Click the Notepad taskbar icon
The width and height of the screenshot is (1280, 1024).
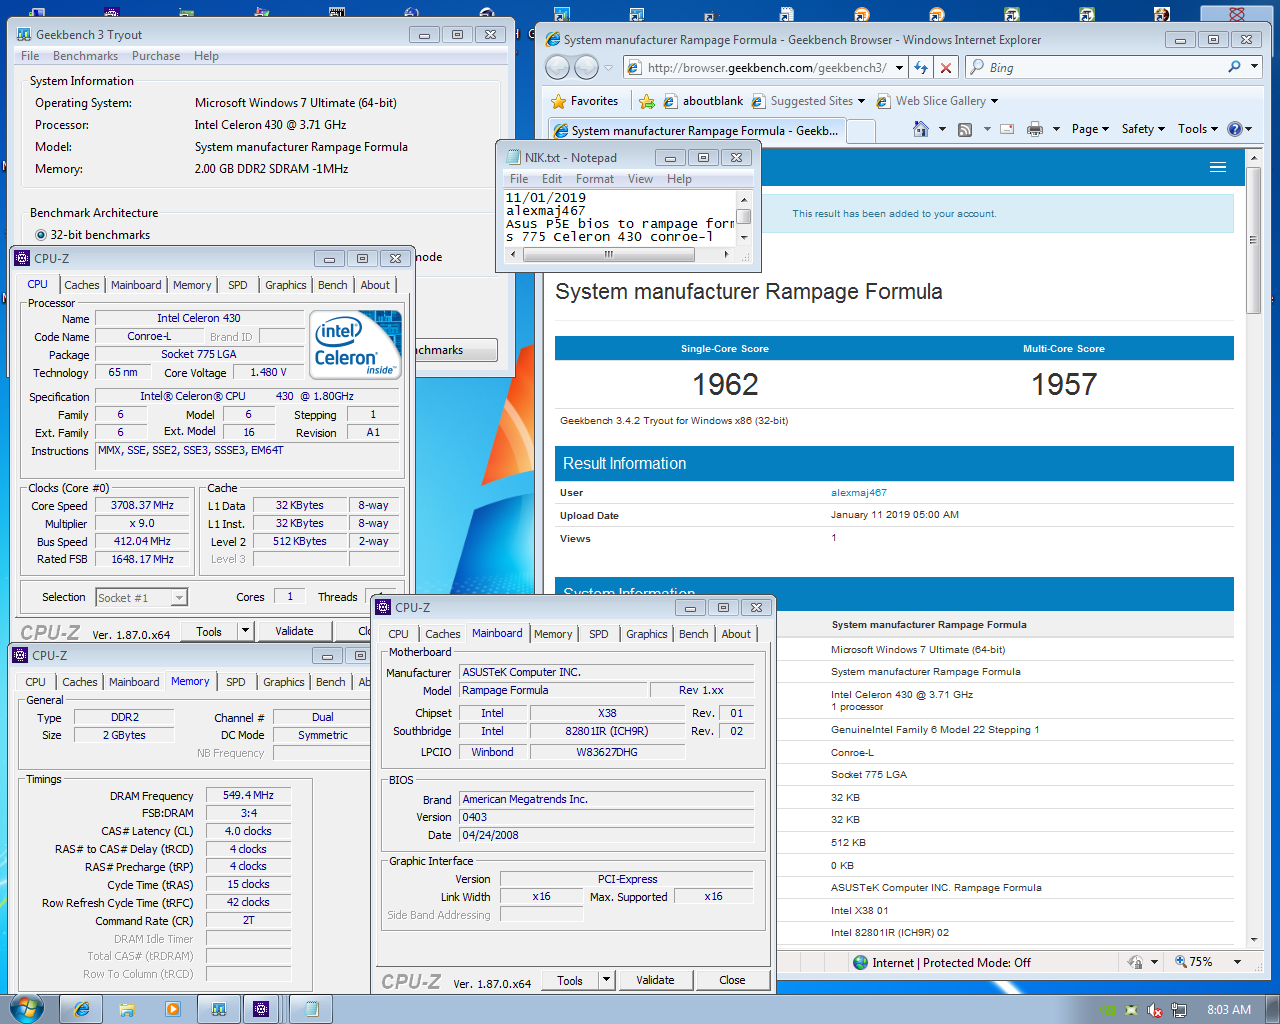(x=311, y=1009)
